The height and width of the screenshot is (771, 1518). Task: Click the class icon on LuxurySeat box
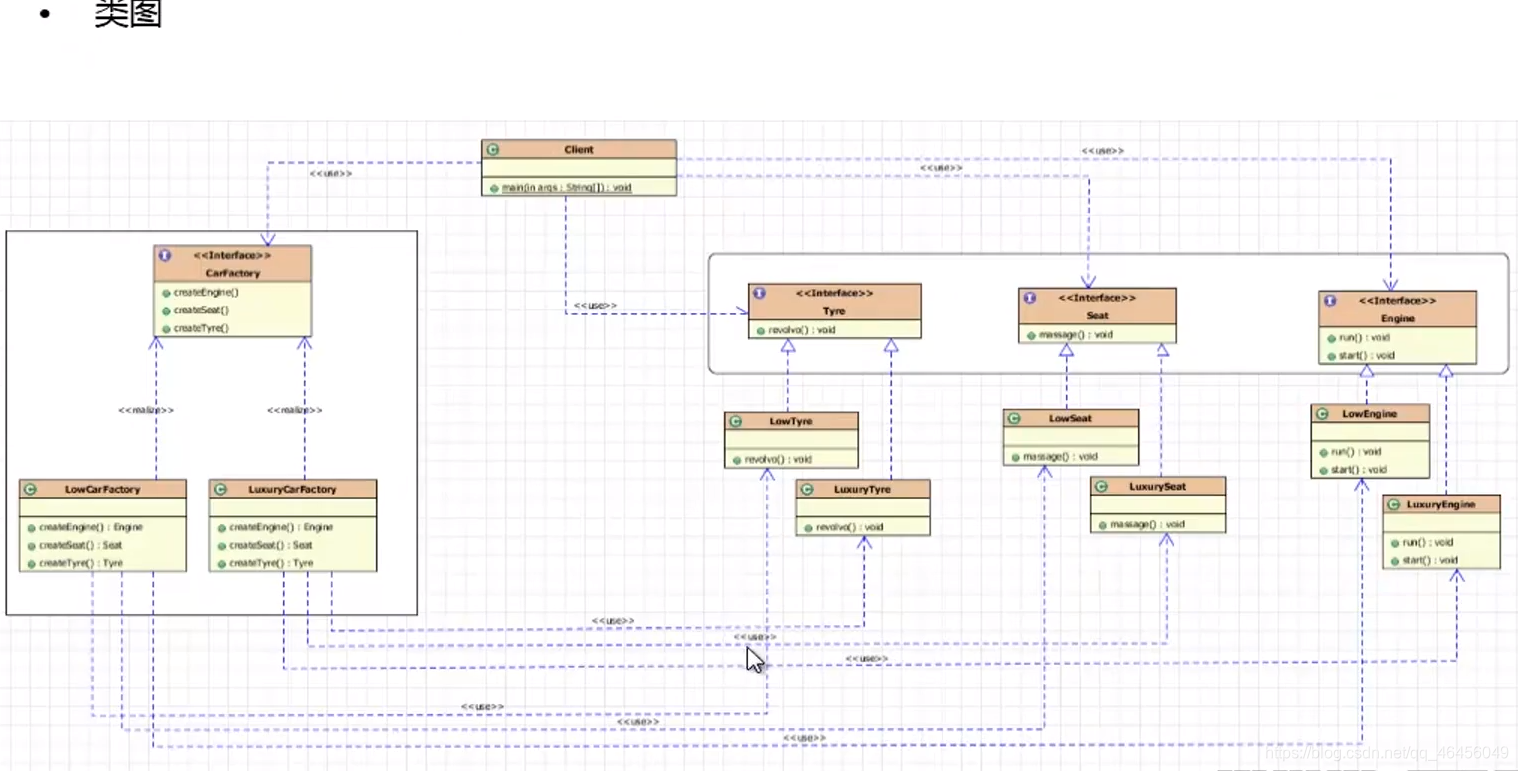(x=1102, y=487)
